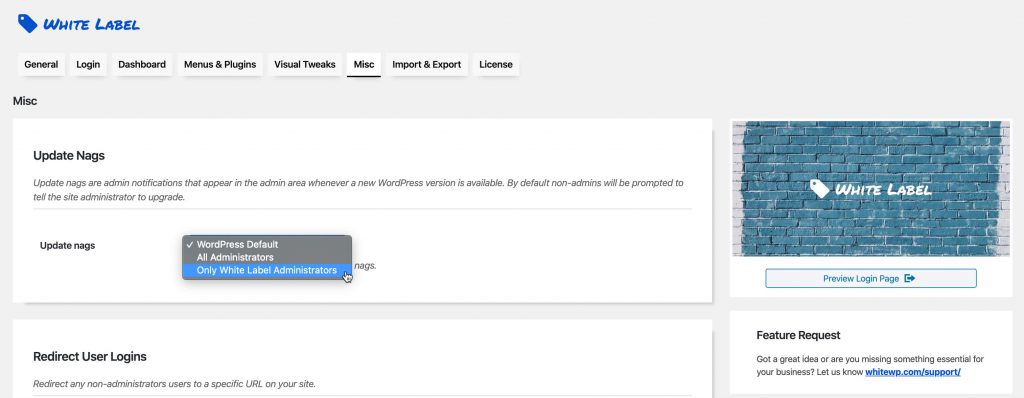Click the Preview Login Page button
This screenshot has width=1024, height=398.
[x=871, y=278]
